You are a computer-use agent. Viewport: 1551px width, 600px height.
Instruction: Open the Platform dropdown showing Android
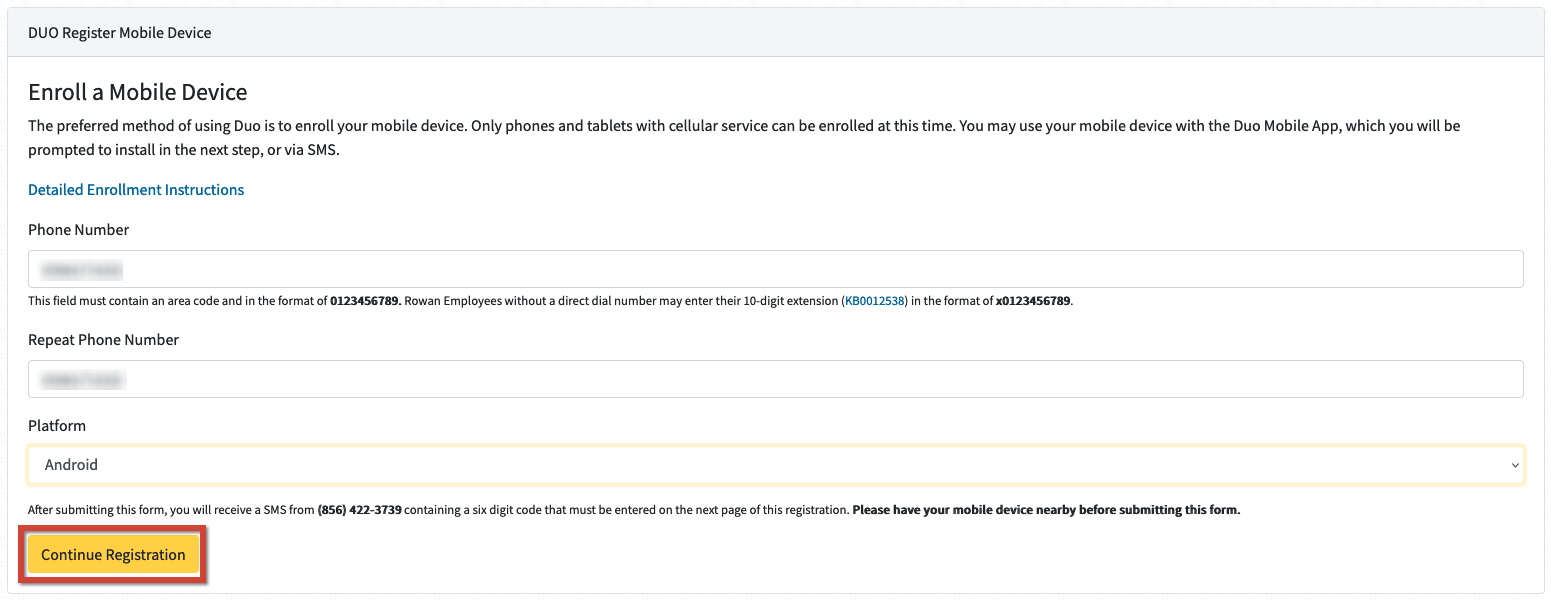tap(775, 465)
